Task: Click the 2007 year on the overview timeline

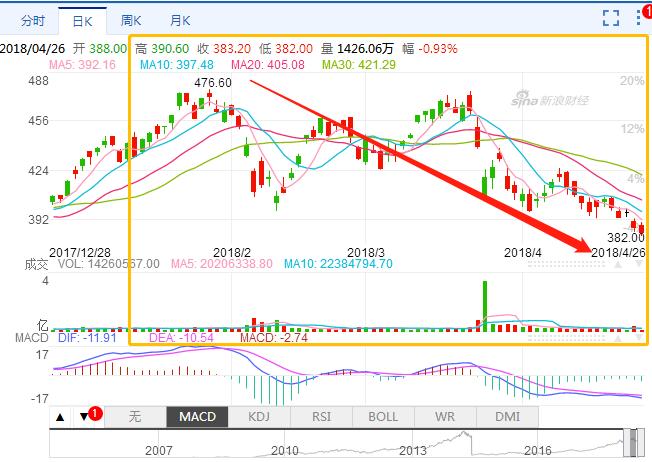Action: click(159, 451)
